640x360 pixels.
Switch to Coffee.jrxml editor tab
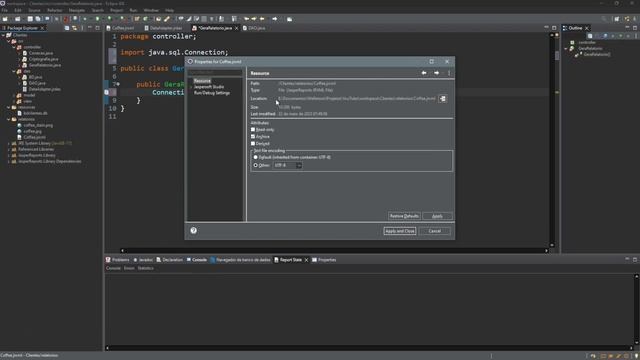pyautogui.click(x=120, y=28)
